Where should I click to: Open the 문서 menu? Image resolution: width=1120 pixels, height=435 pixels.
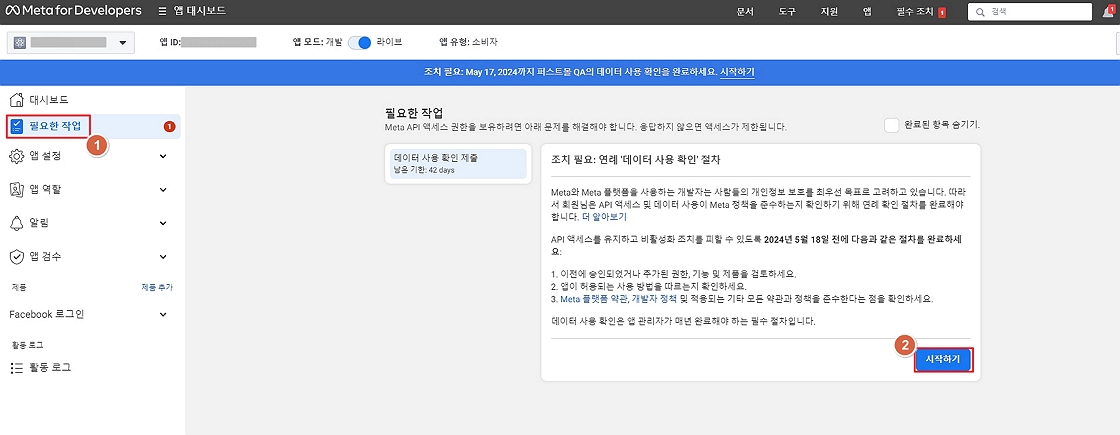click(745, 12)
